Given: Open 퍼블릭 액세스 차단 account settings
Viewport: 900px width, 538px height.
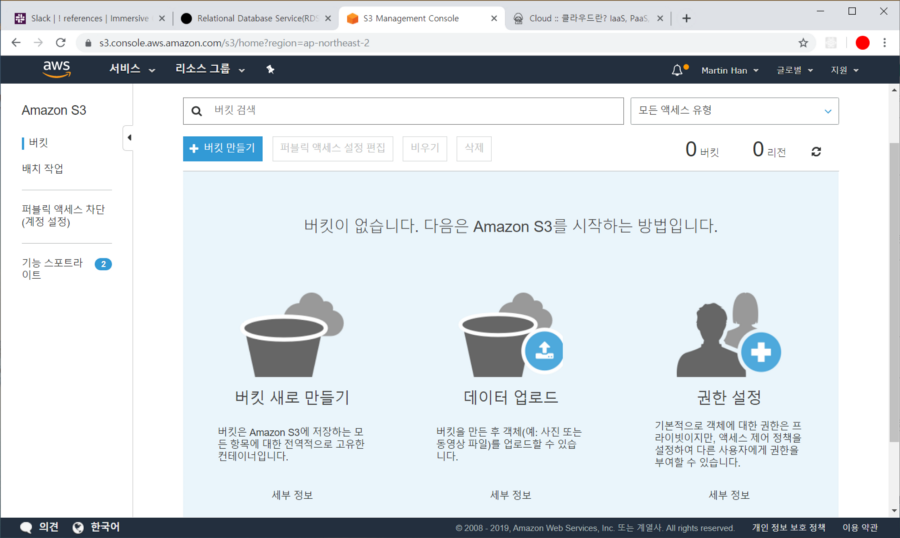Looking at the screenshot, I should [x=63, y=216].
